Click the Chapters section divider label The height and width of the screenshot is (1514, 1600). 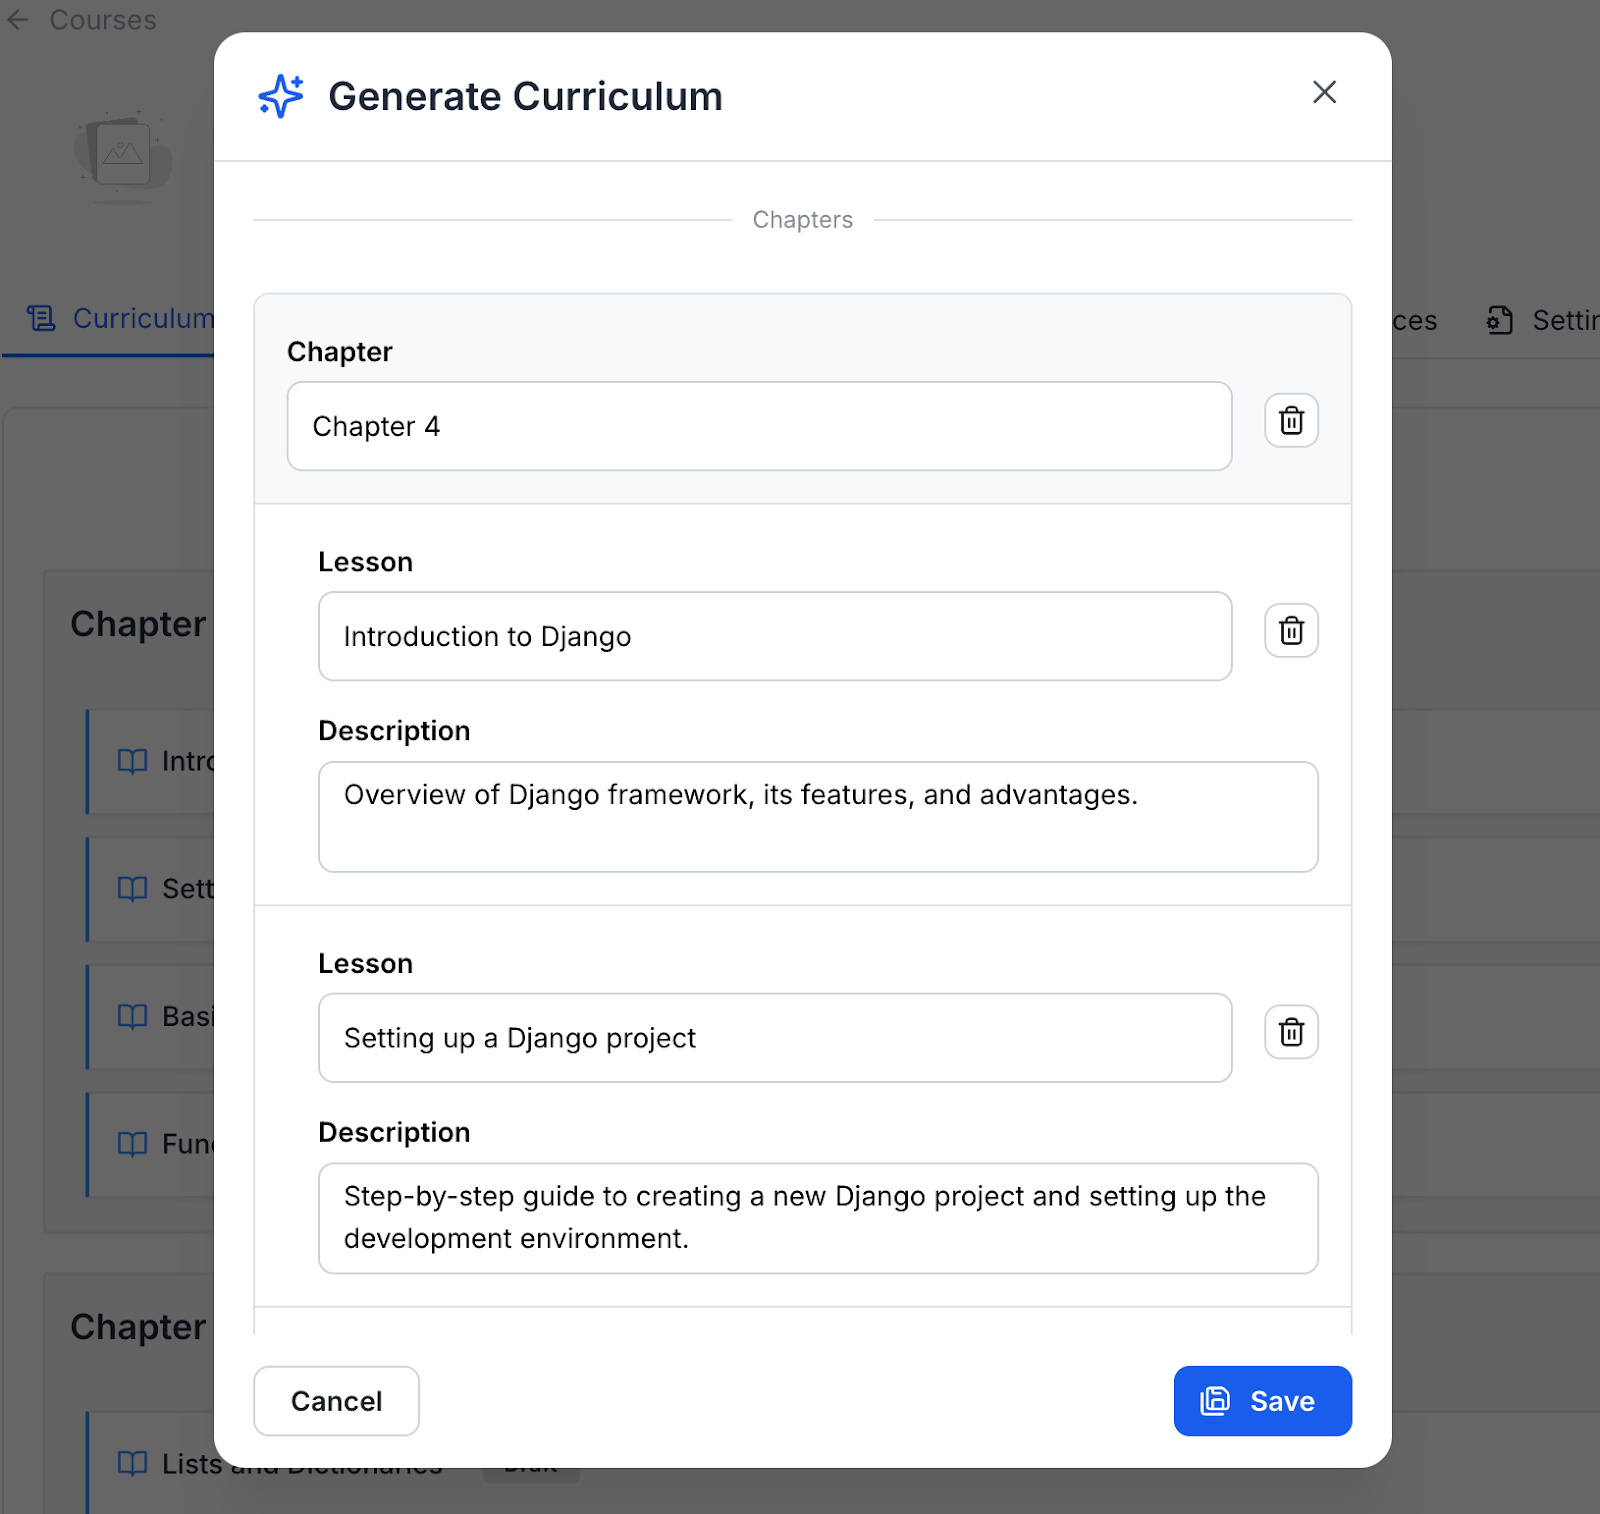[803, 220]
